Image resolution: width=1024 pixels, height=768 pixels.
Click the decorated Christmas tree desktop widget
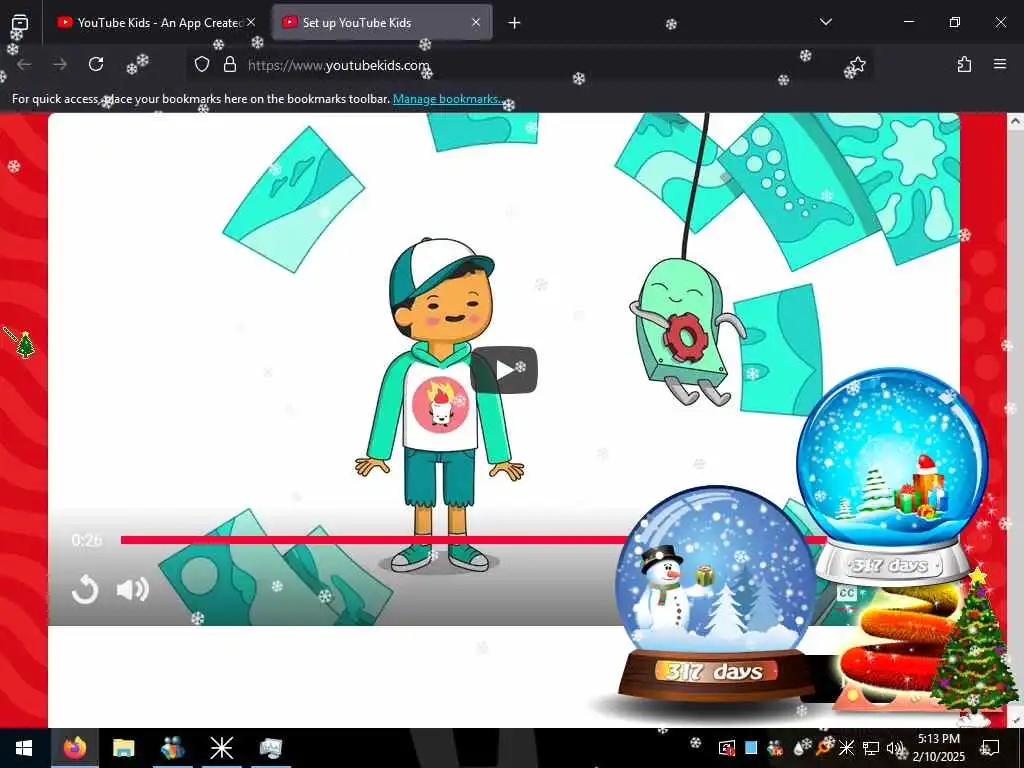(974, 640)
